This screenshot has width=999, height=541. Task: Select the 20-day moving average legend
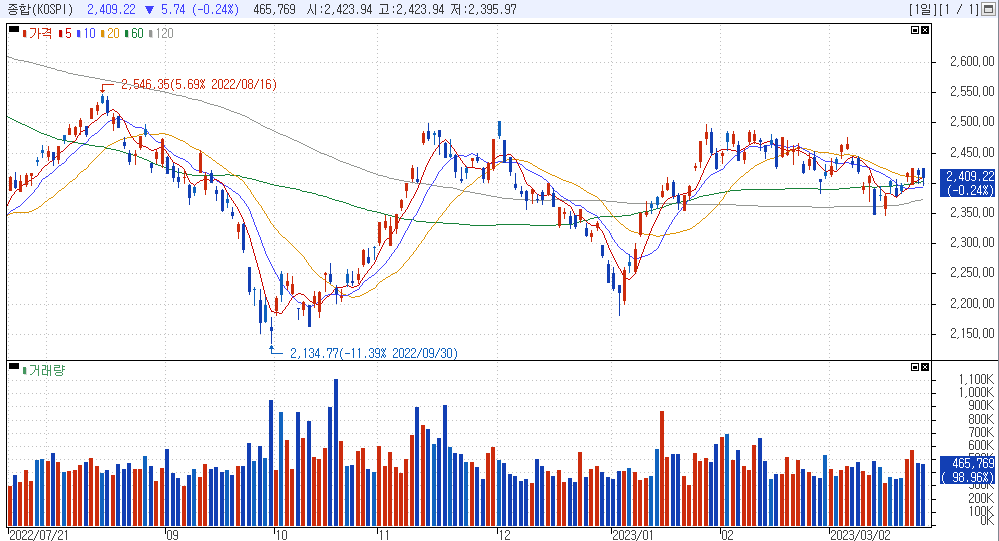pyautogui.click(x=110, y=33)
